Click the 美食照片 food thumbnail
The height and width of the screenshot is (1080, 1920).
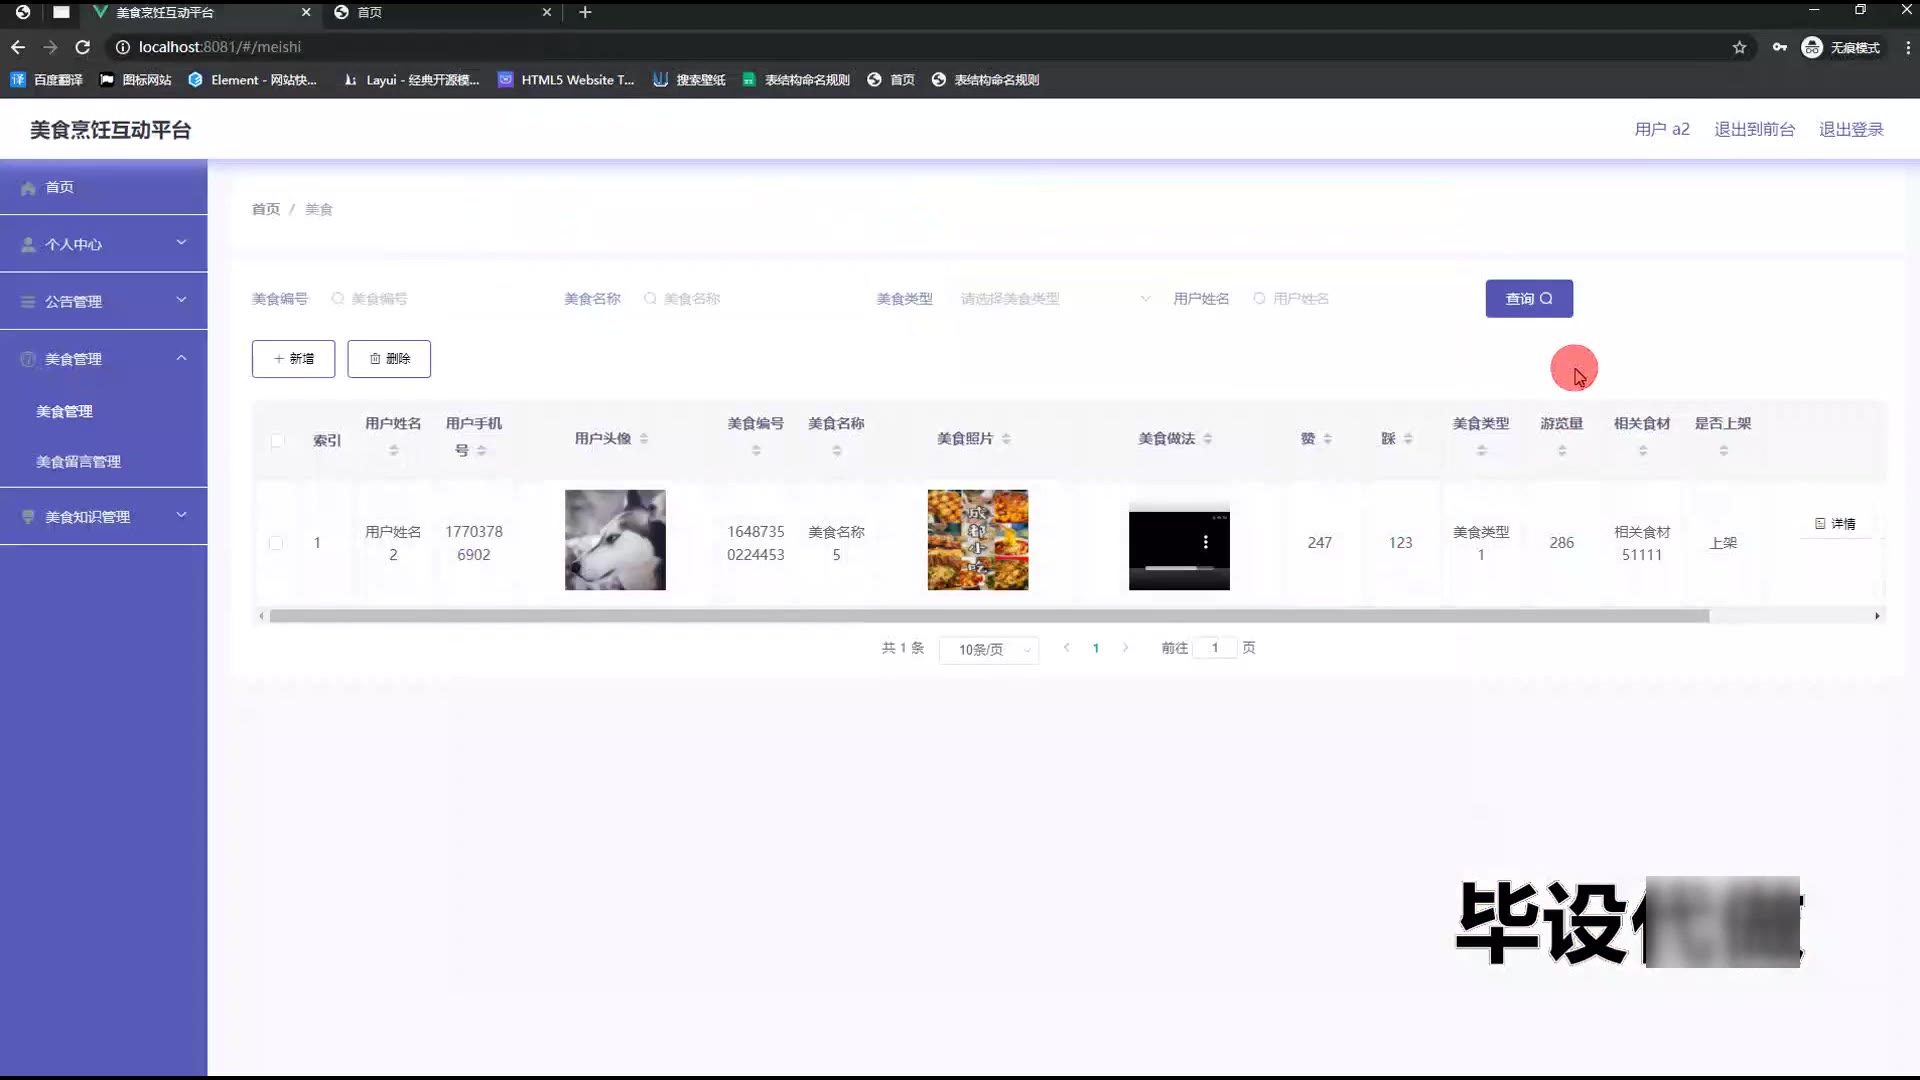pyautogui.click(x=977, y=540)
